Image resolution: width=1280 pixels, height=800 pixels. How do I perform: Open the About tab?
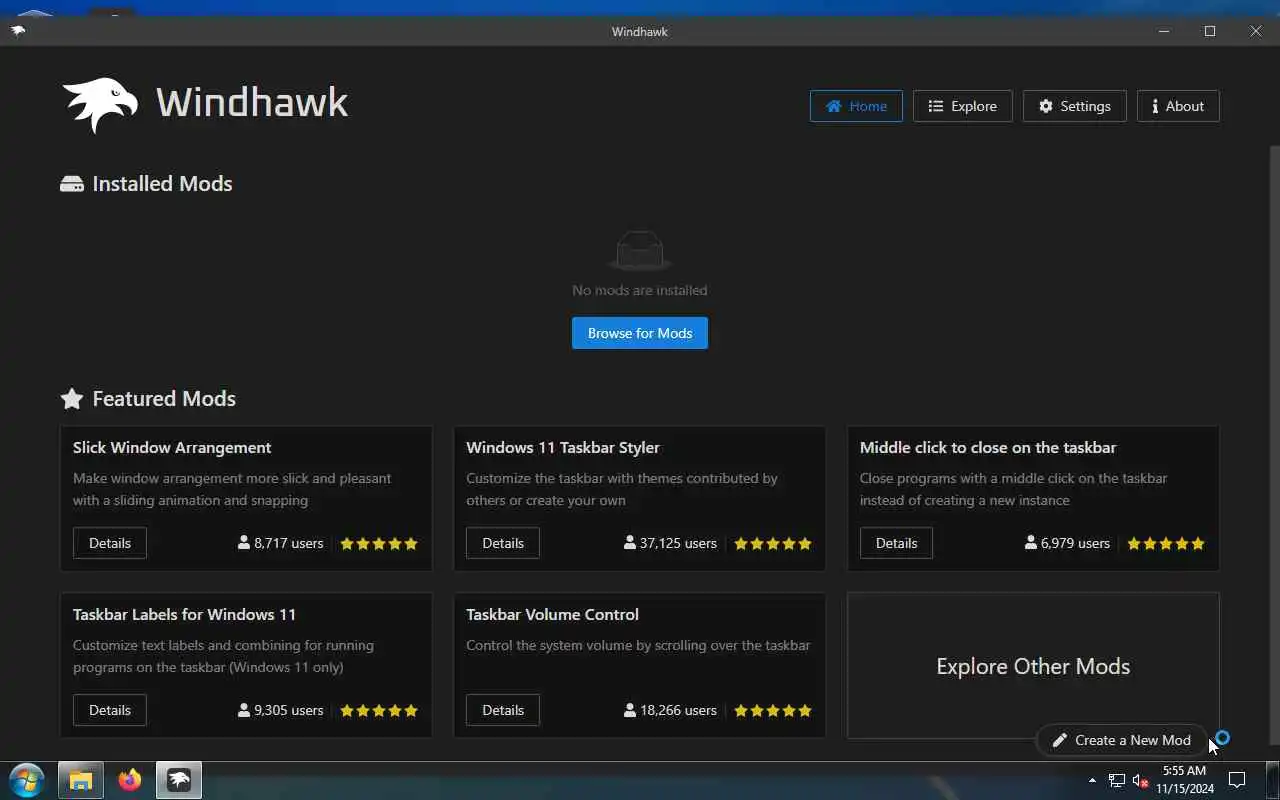click(1178, 106)
